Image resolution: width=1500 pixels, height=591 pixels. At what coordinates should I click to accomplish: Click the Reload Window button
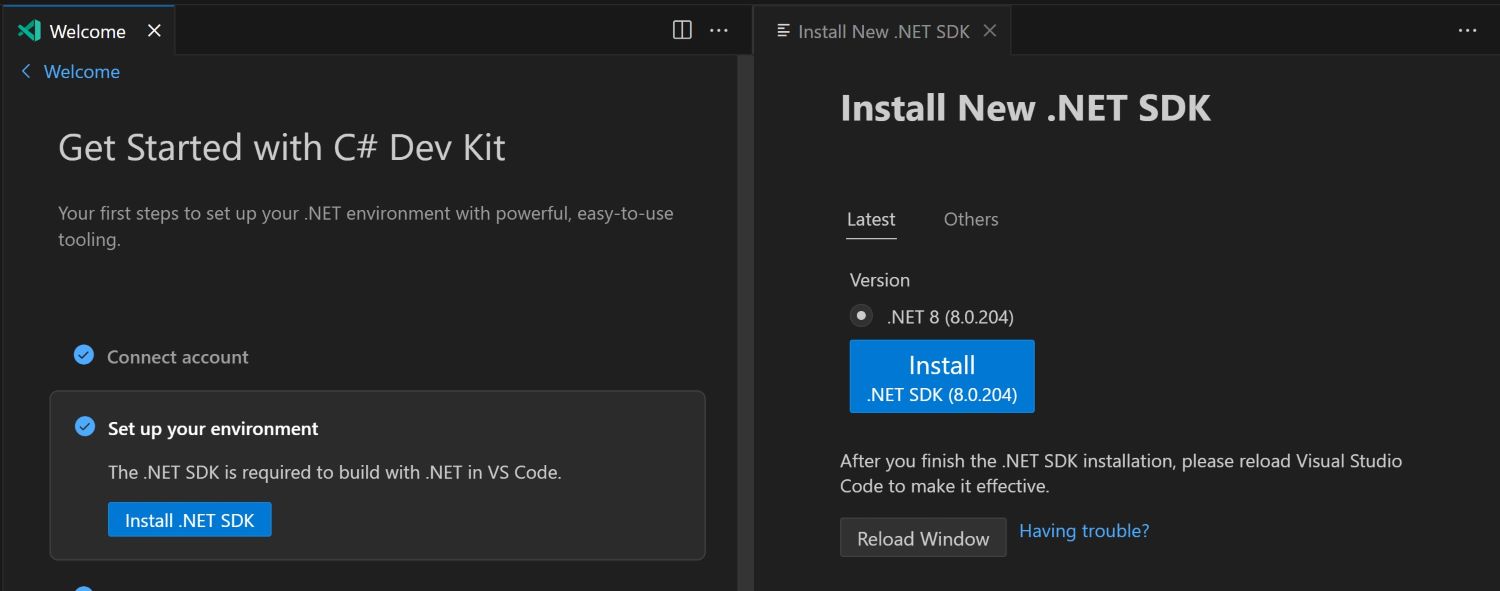pos(923,538)
